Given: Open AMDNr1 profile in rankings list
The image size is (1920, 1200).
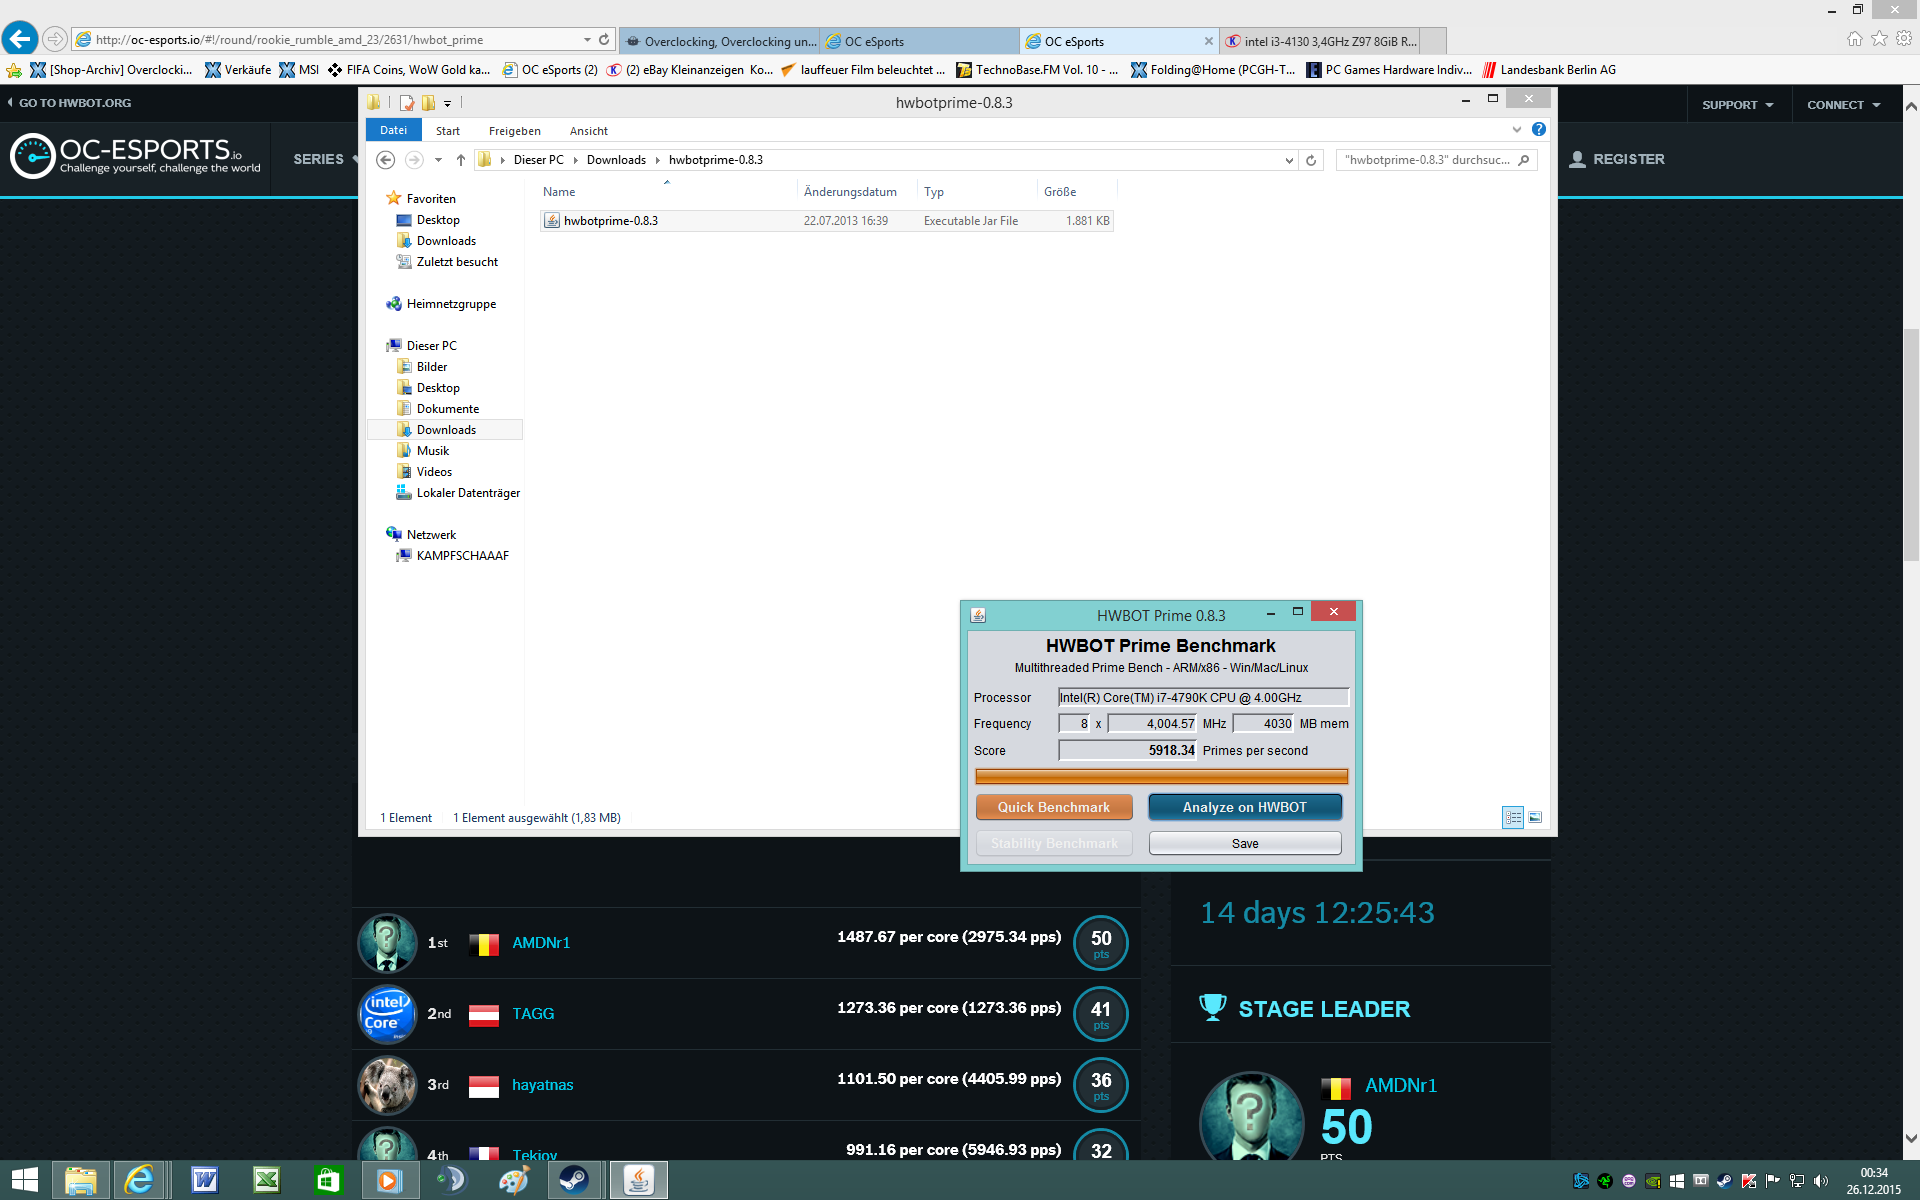Looking at the screenshot, I should (x=541, y=943).
